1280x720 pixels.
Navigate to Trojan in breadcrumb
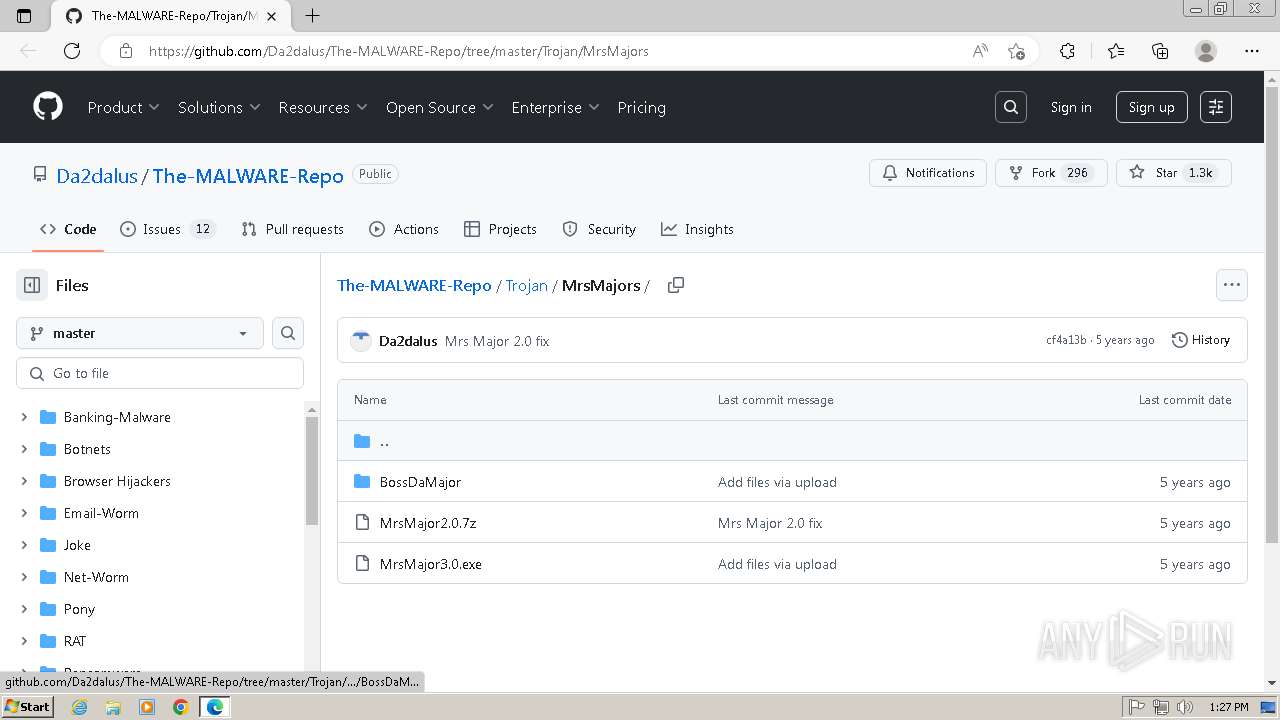526,285
